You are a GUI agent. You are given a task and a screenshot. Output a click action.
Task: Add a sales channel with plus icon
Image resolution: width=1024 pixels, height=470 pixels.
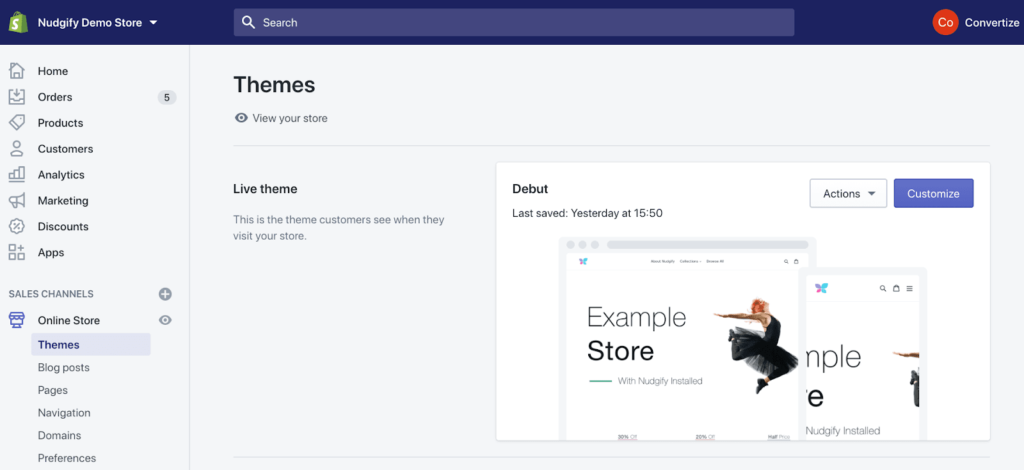pos(165,294)
